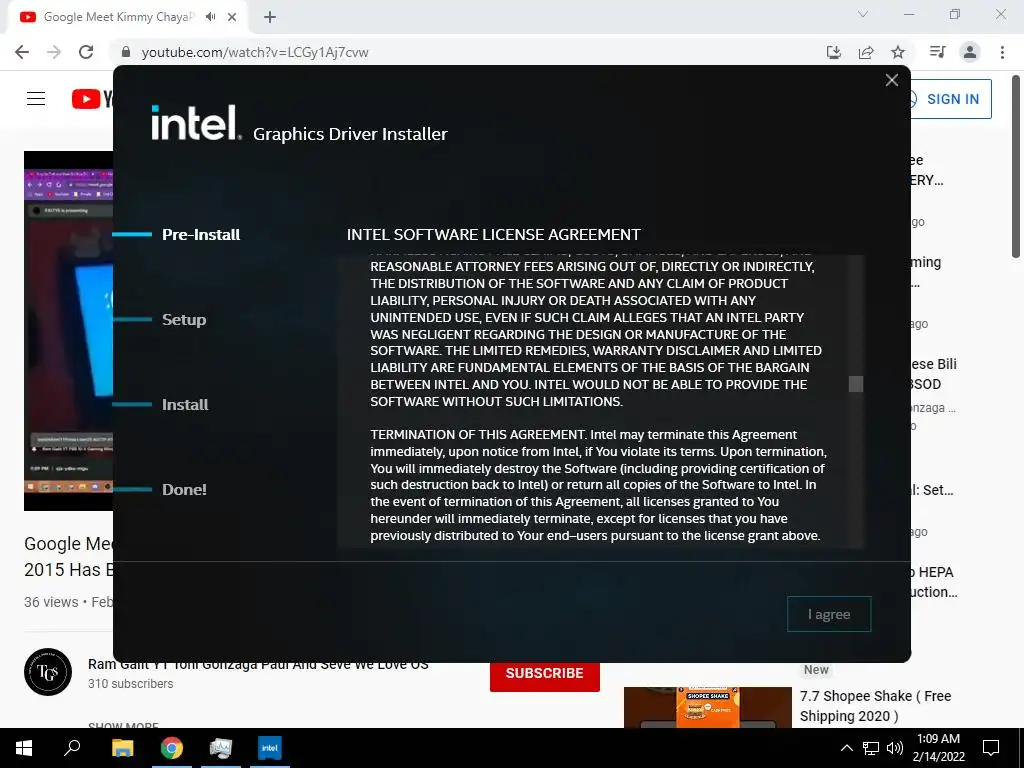Click the video player thumbnail
Screen dimensions: 1024x768
69,330
